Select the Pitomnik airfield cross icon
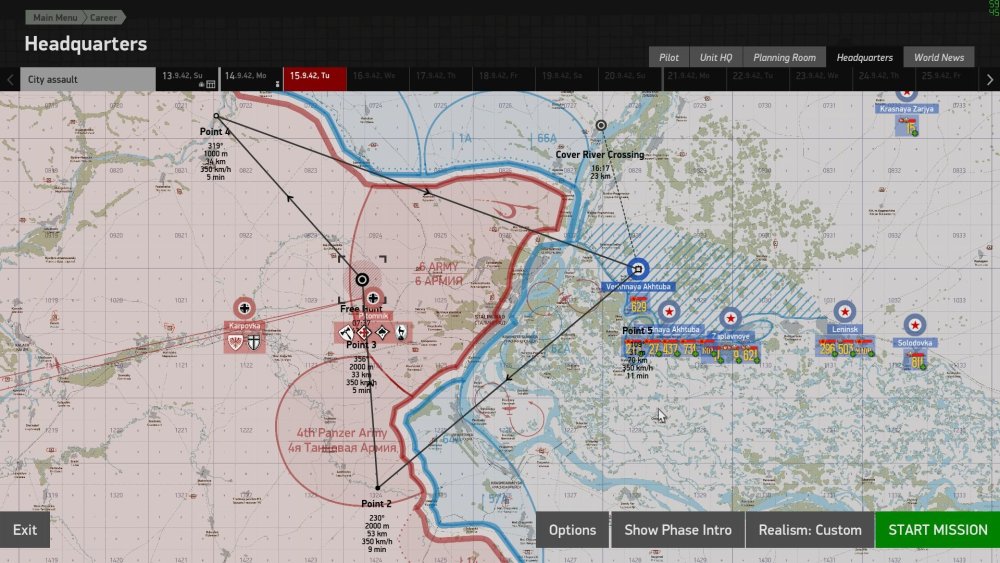This screenshot has height=563, width=1000. point(372,298)
